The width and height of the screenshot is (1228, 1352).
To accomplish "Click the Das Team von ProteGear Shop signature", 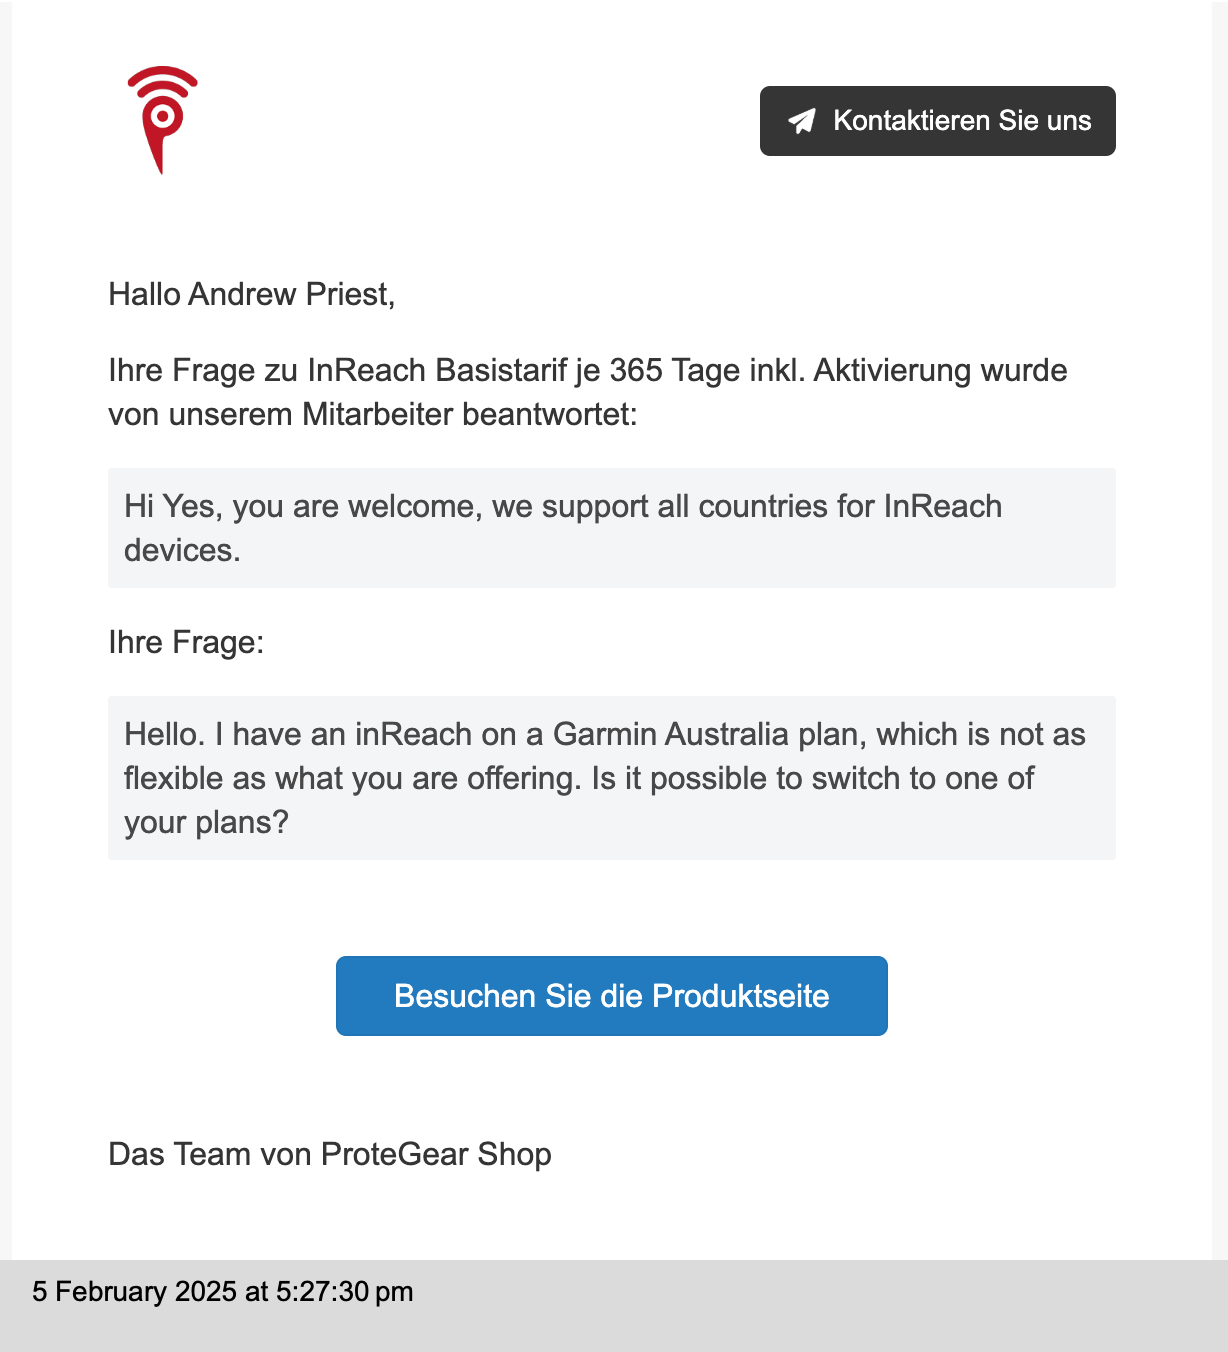I will pyautogui.click(x=330, y=1154).
